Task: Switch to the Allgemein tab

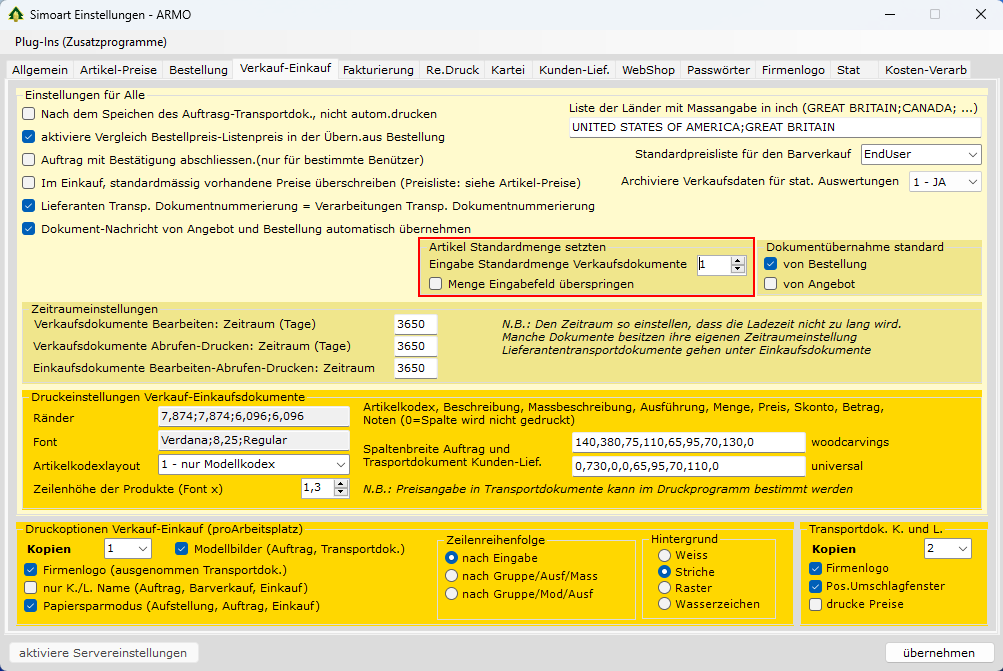Action: coord(40,70)
